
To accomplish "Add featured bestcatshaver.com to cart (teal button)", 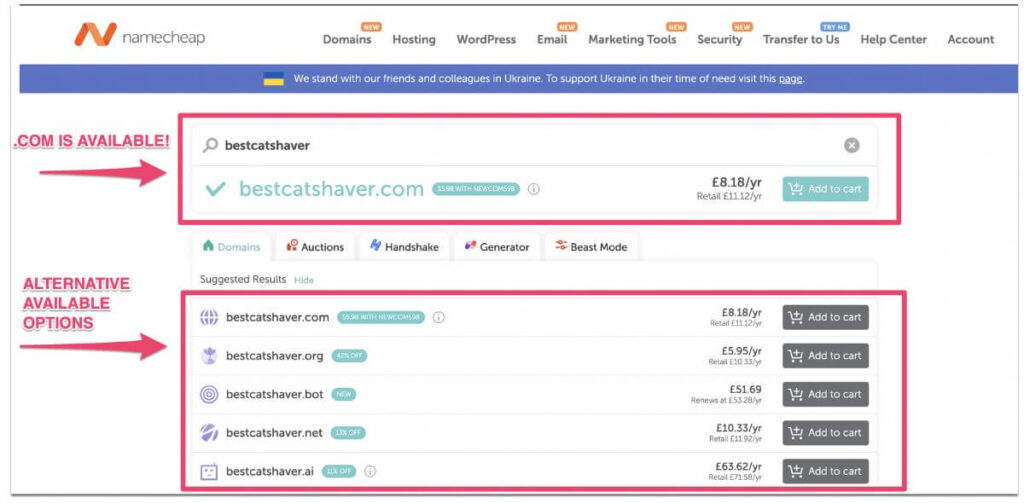I will pyautogui.click(x=825, y=189).
